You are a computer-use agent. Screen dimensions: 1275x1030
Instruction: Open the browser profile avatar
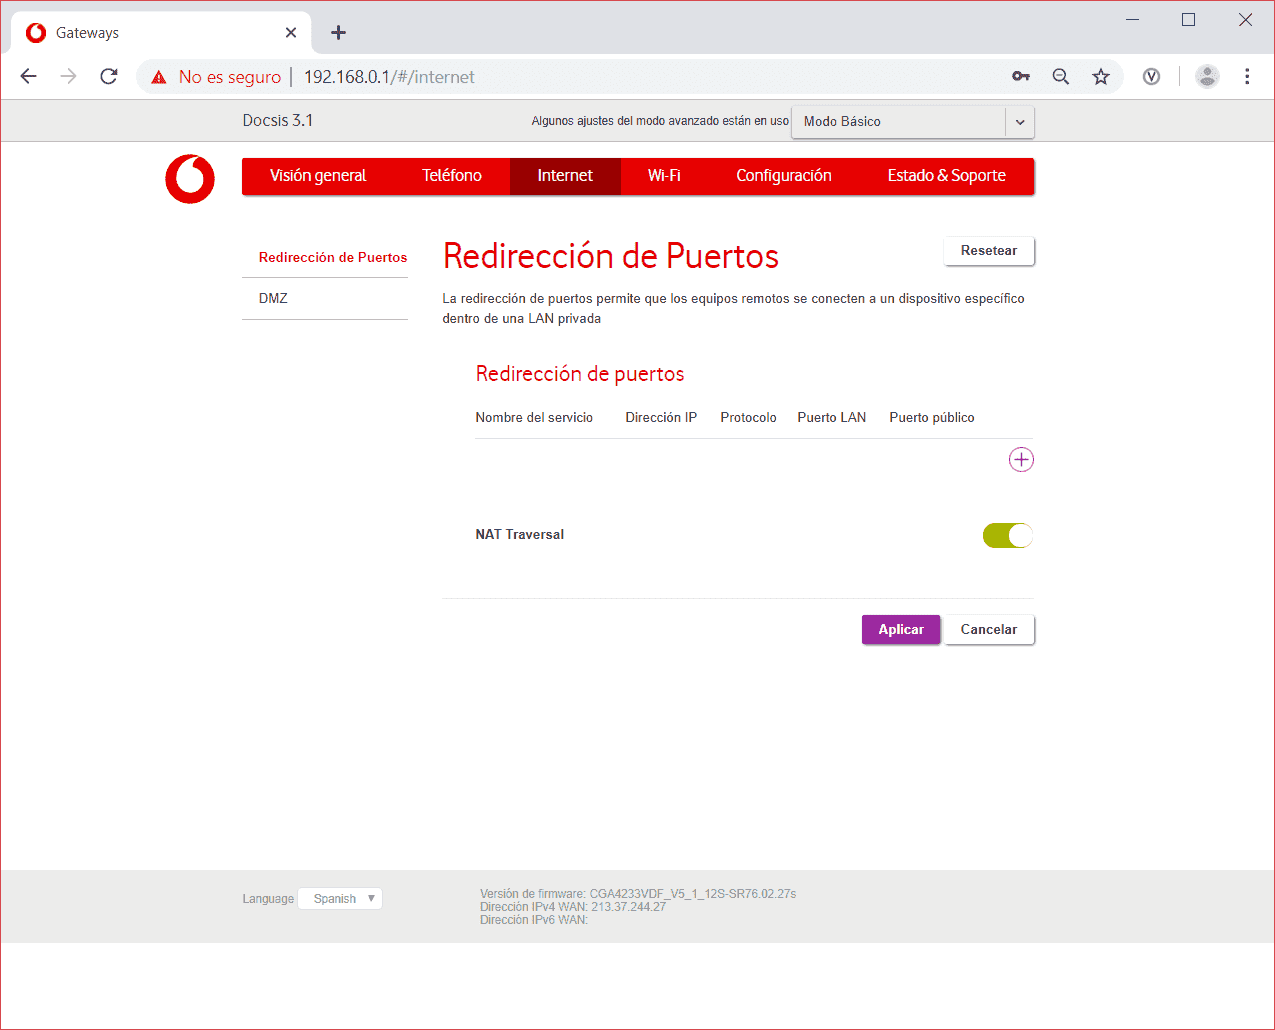click(x=1207, y=77)
